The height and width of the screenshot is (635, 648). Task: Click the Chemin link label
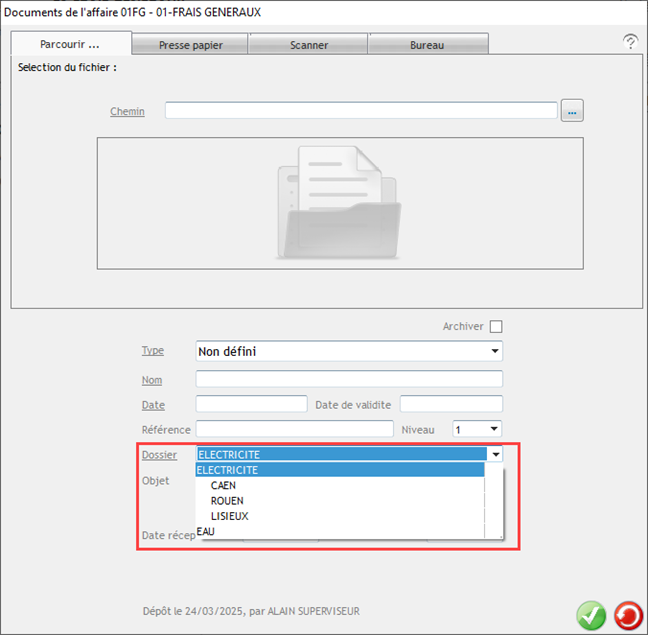point(127,111)
